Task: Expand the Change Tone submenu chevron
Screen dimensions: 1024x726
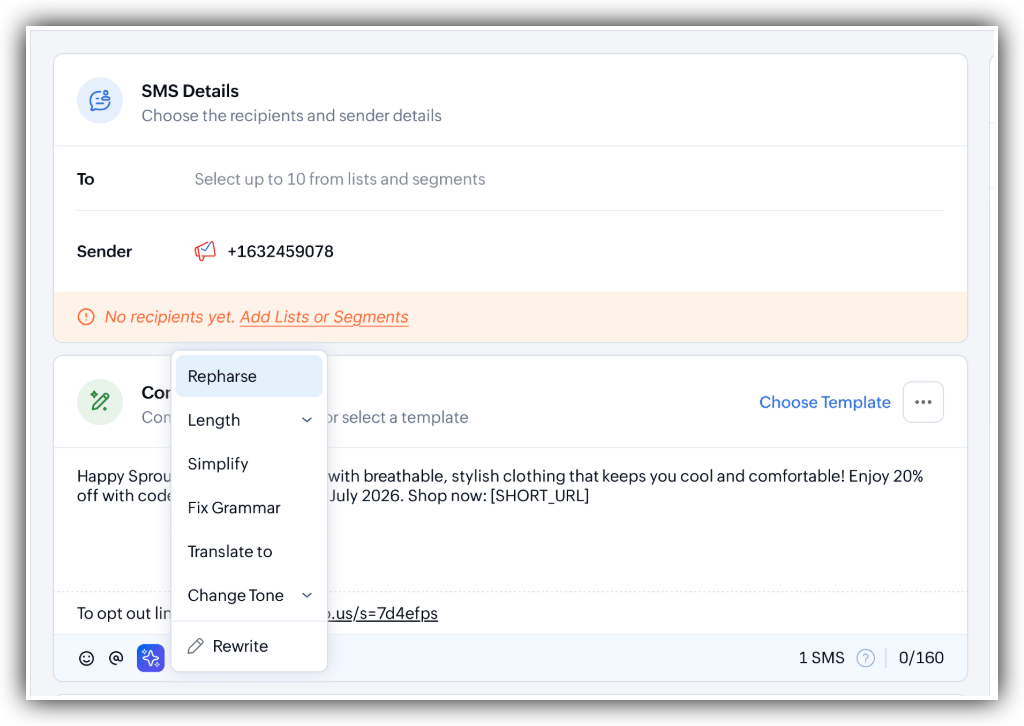Action: click(x=306, y=595)
